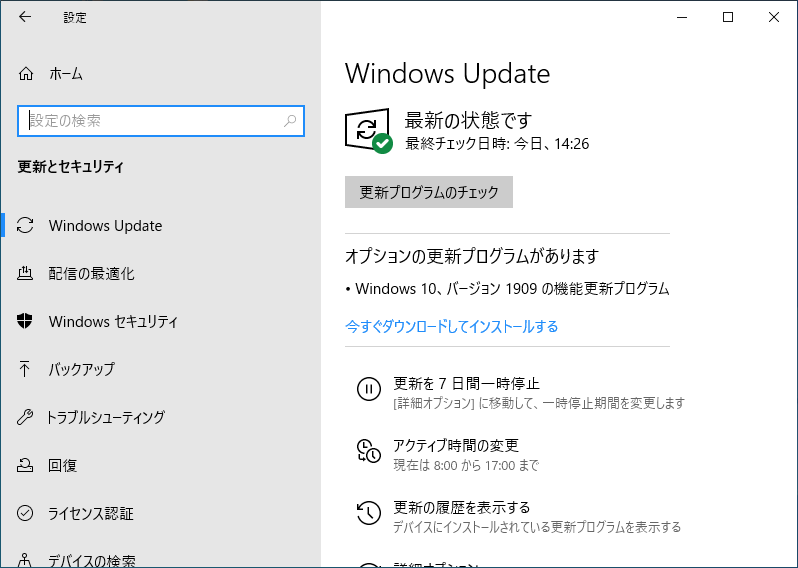The image size is (798, 568).
Task: Click オプションの更新プログラムがあります heading
Action: 472,256
